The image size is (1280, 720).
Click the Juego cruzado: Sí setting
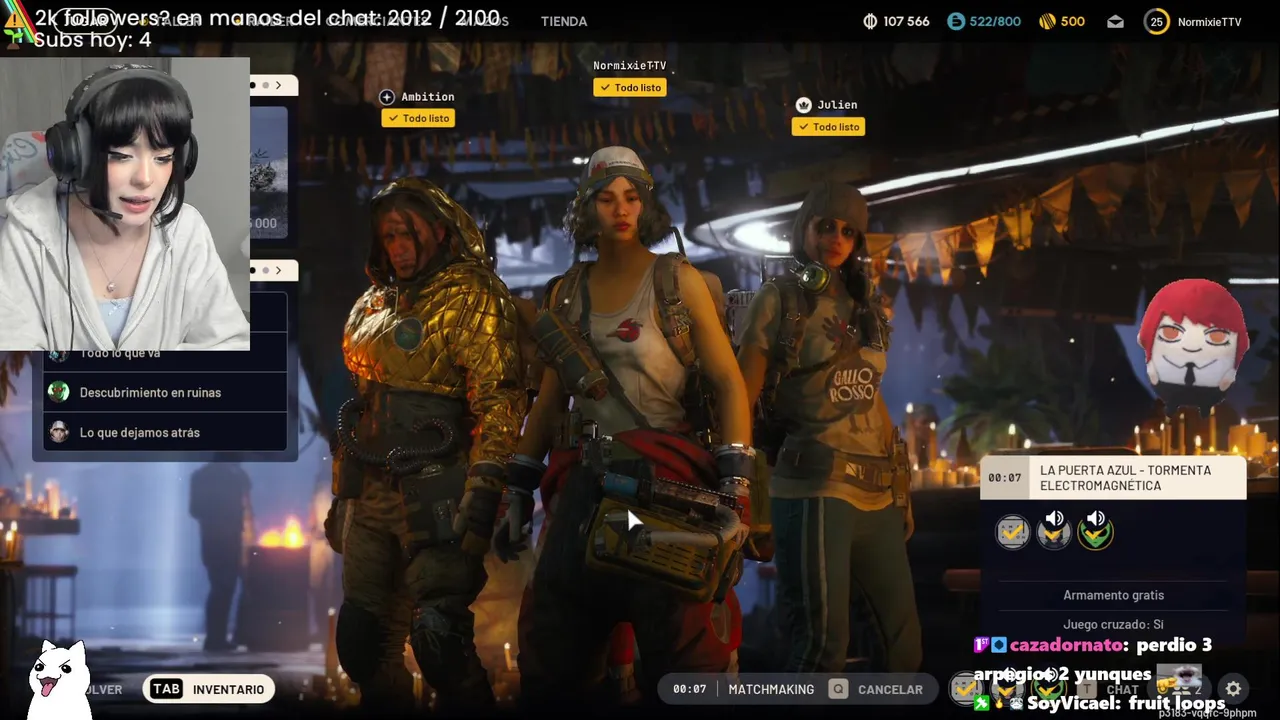click(1113, 625)
